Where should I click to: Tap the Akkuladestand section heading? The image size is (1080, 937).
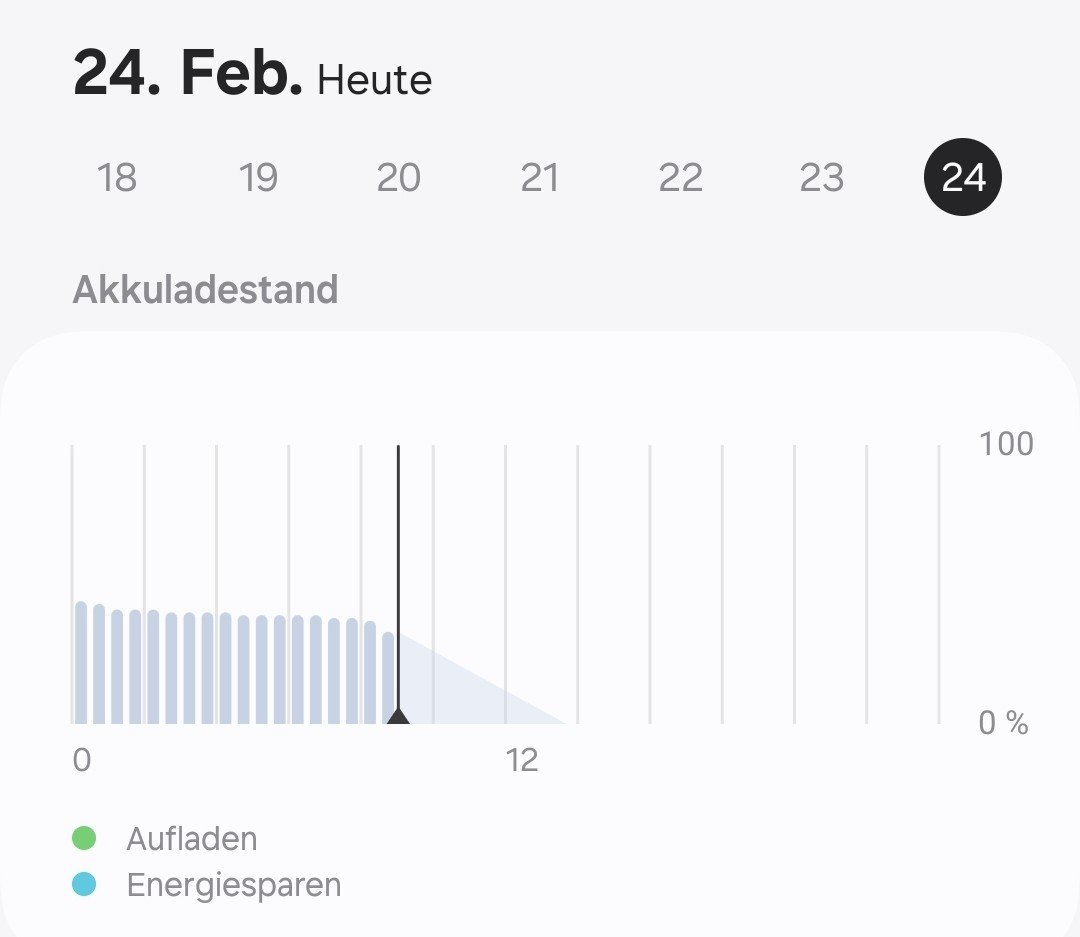(205, 290)
